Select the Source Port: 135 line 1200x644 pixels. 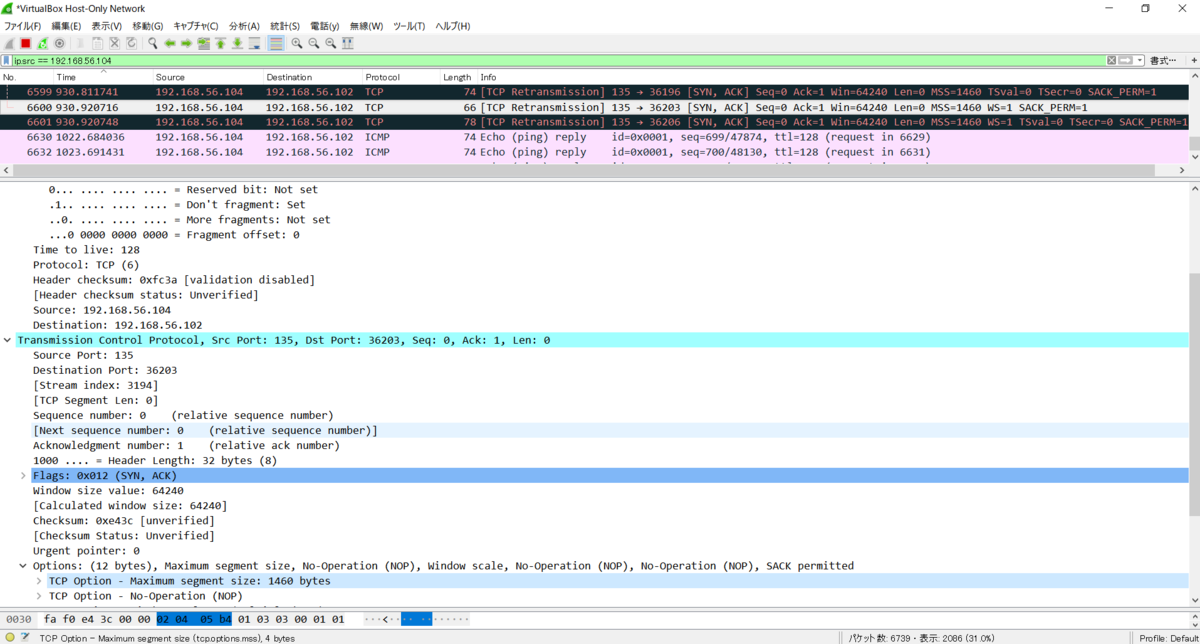(83, 355)
